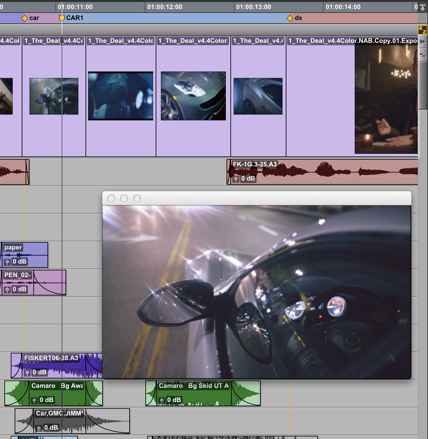Open clip gain badge on Car,GMC JIMM clip
Screen dimensions: 428x439
coord(47,427)
